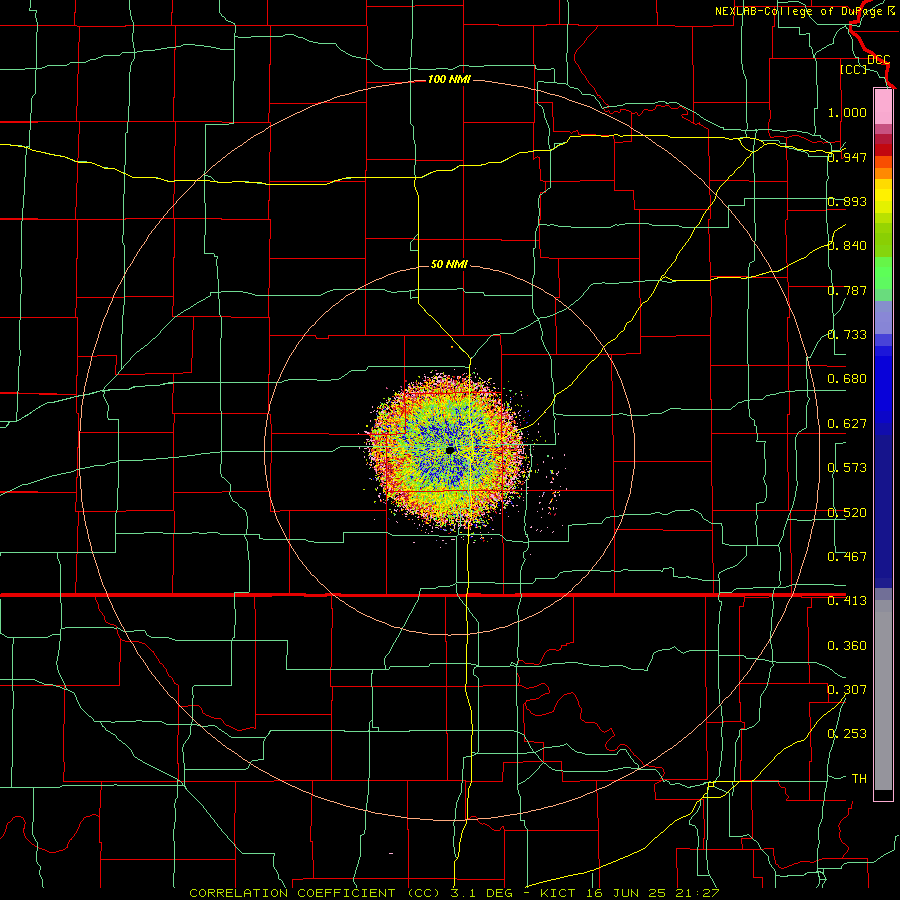Viewport: 900px width, 900px height.
Task: Select the 0.893 scale value
Action: tap(847, 201)
